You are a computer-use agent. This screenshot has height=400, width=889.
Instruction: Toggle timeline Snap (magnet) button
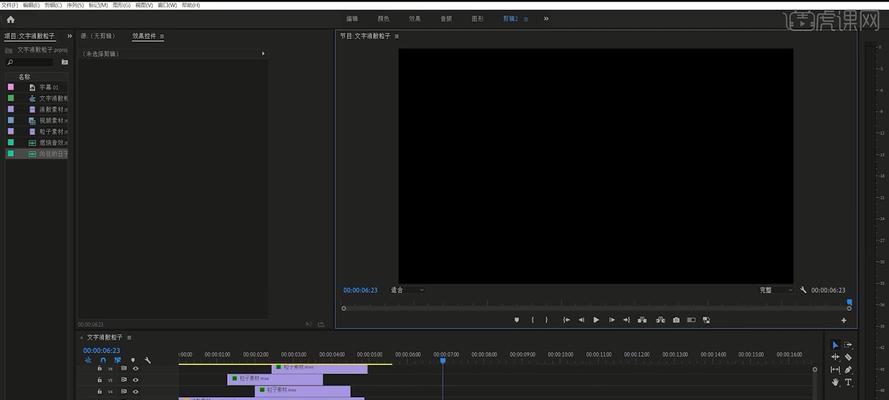103,360
